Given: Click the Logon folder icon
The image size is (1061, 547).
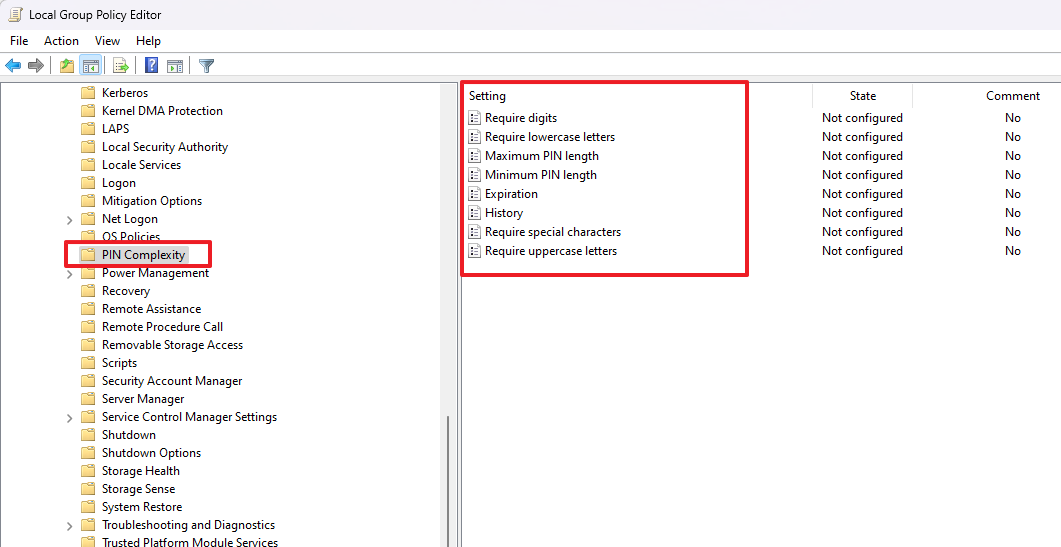Looking at the screenshot, I should (x=88, y=183).
